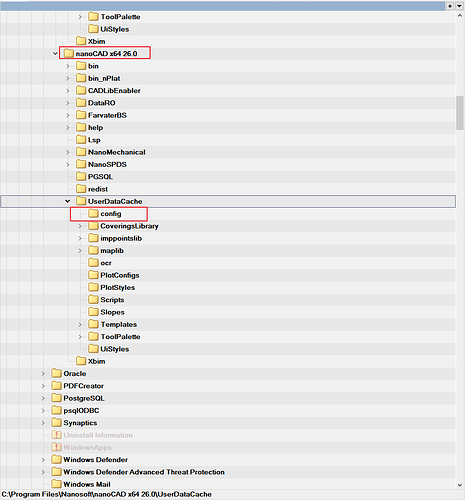The image size is (465, 500).
Task: Click the PlotStyles folder icon
Action: 93,287
